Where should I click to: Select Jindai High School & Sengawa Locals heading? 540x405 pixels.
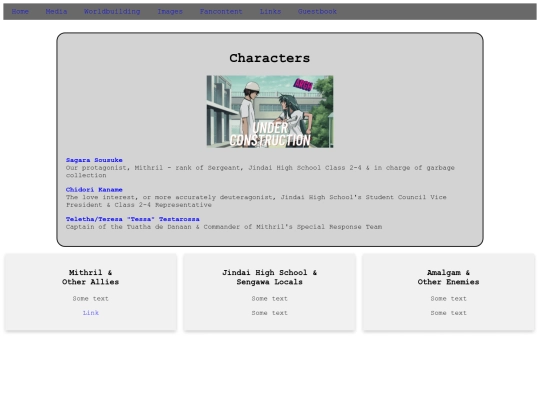click(270, 277)
